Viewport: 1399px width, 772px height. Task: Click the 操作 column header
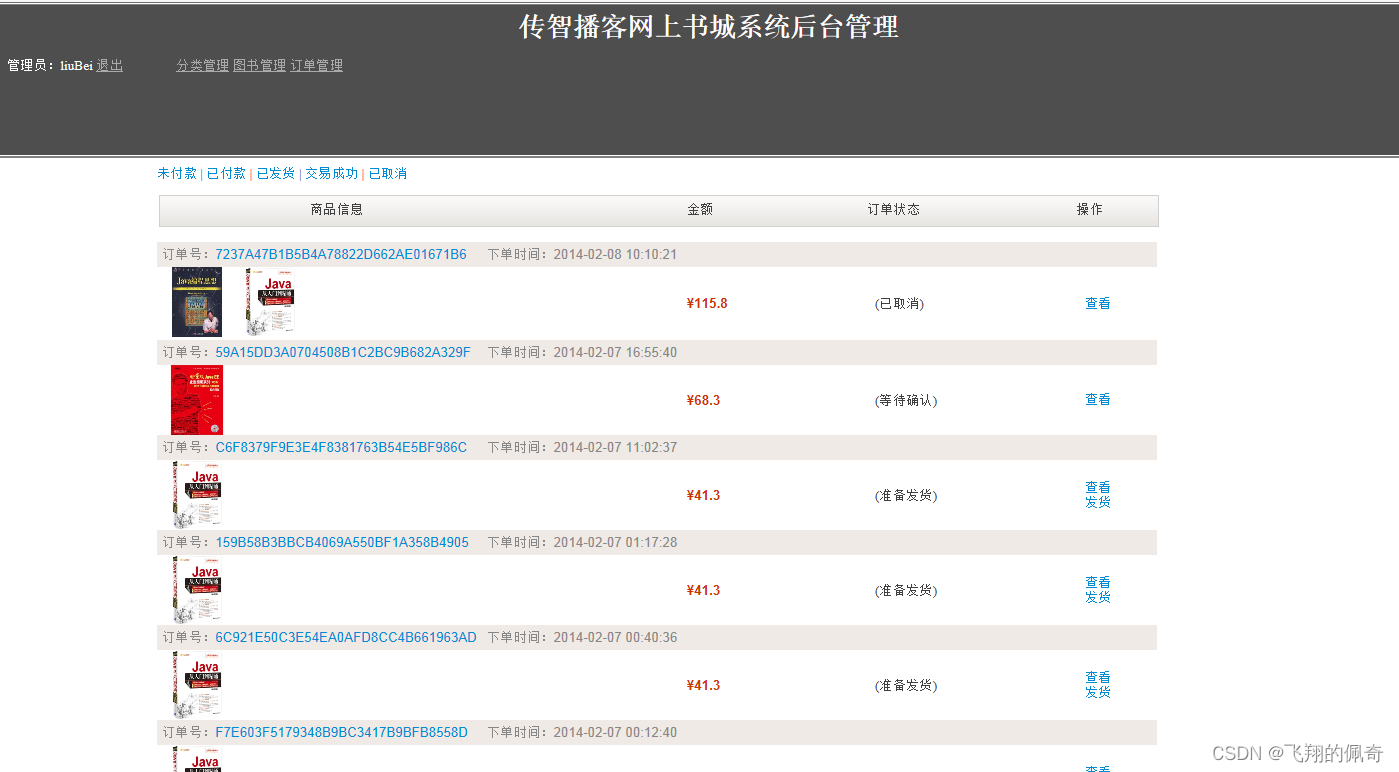pos(1090,209)
